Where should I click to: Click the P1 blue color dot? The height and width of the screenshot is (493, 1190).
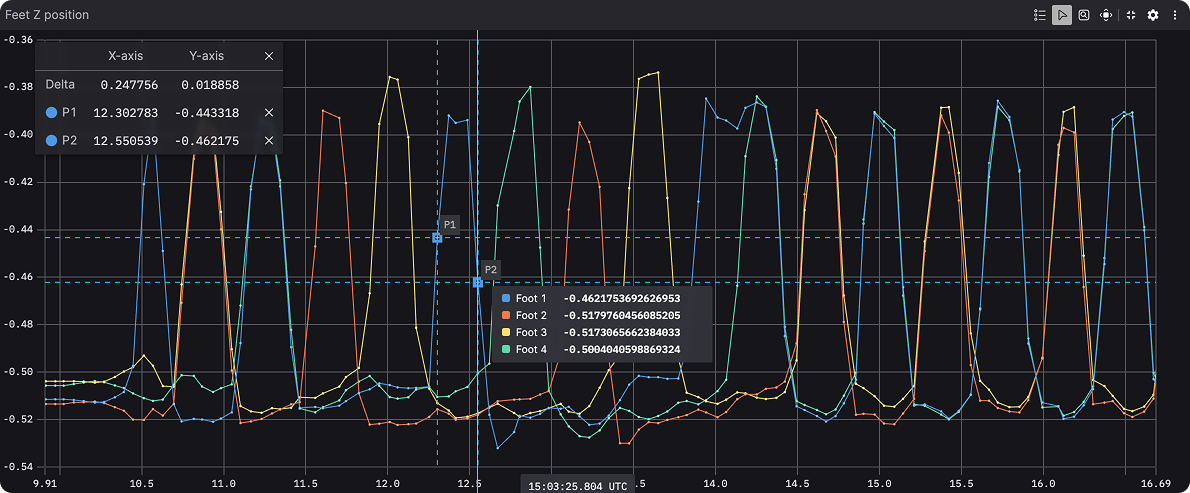click(52, 113)
